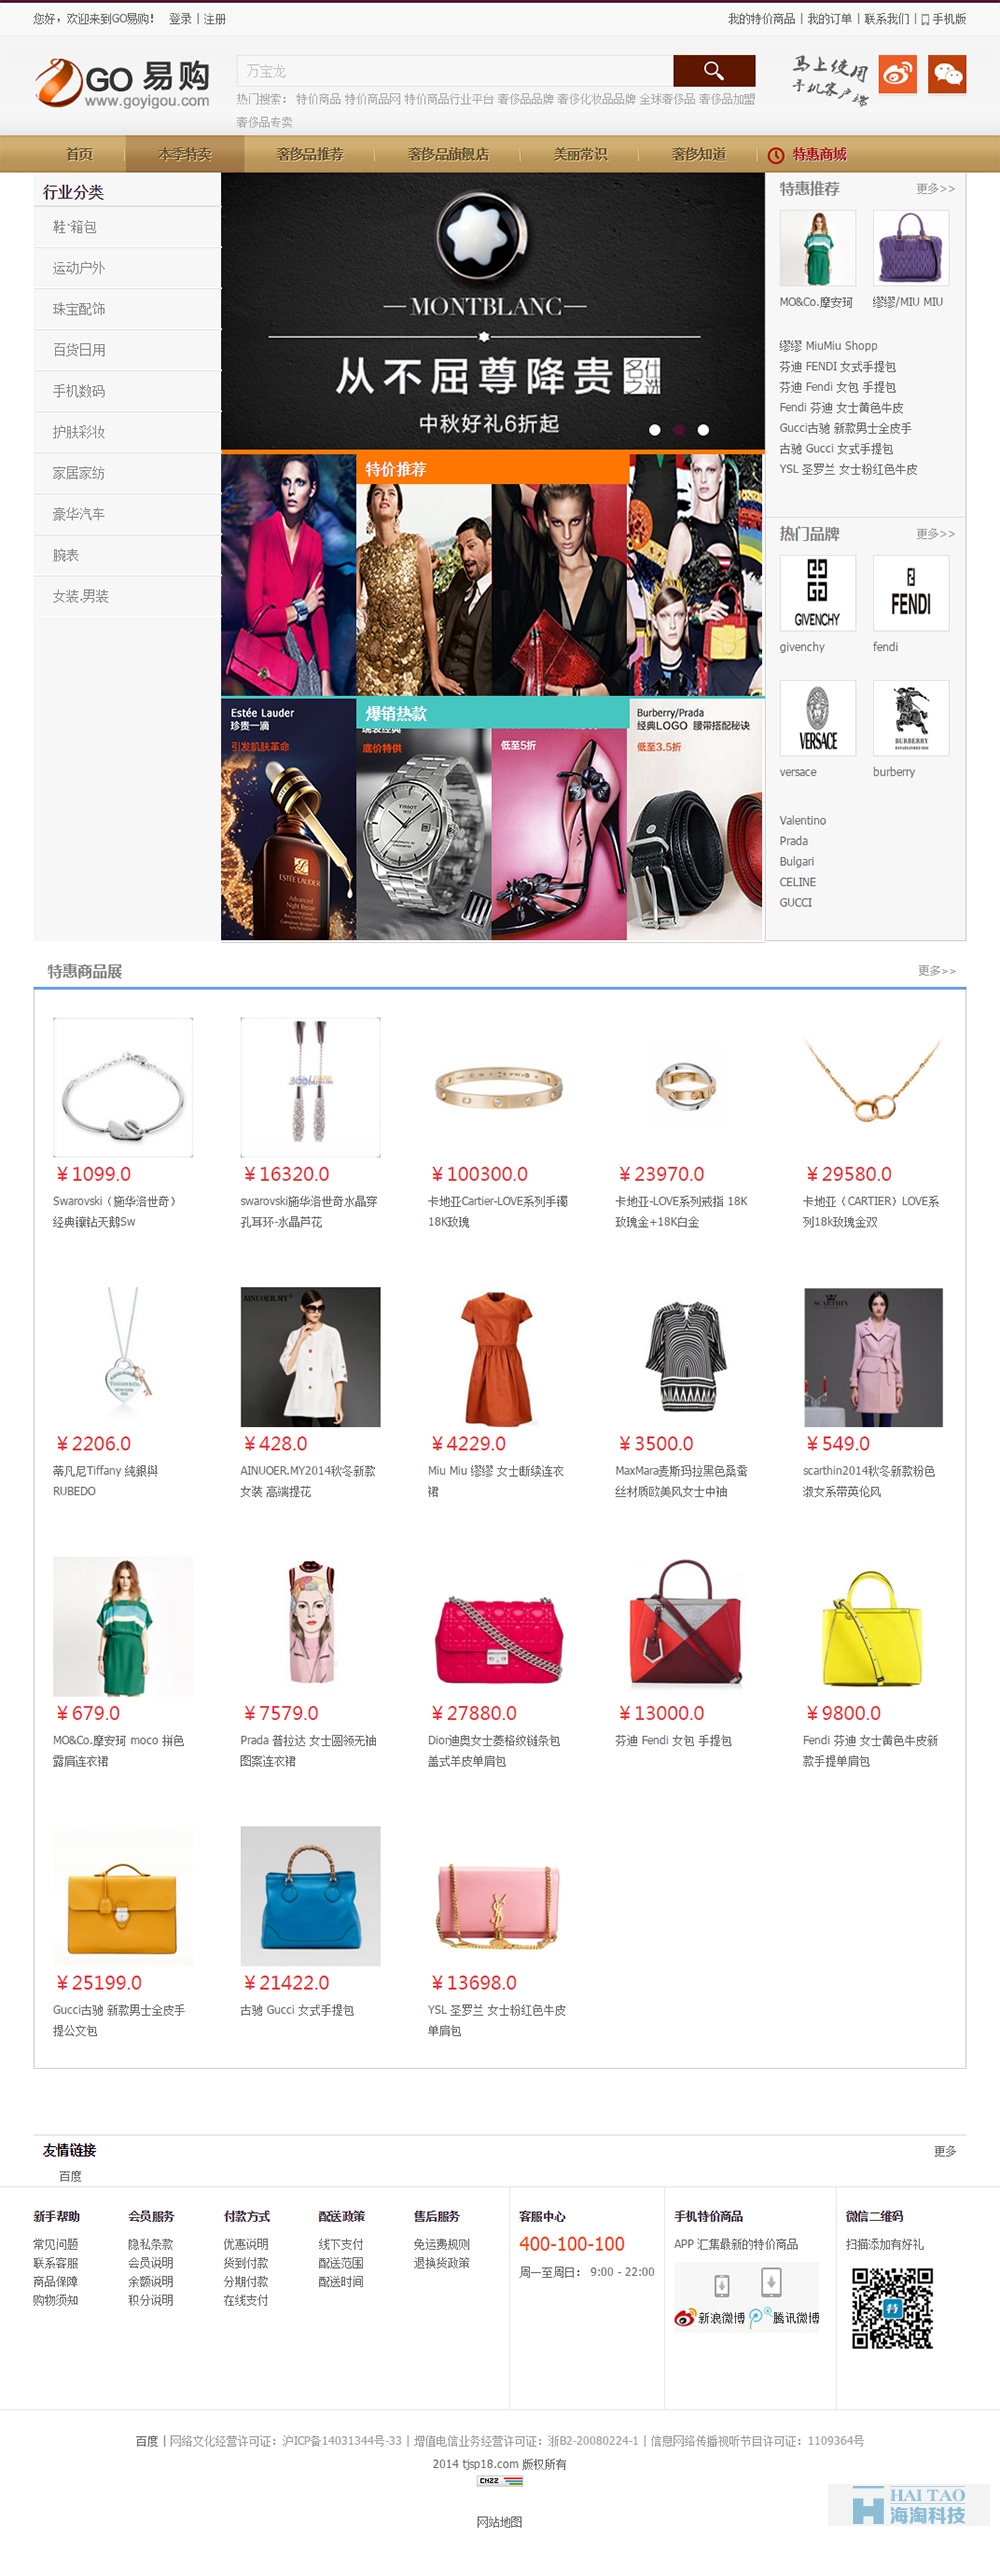
Task: Expand 更多 in 热门品牌 panel
Action: pos(935,534)
